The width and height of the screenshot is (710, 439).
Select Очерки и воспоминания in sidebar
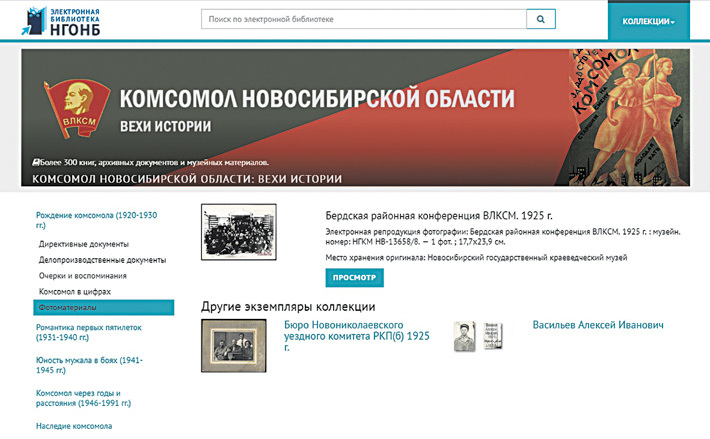(82, 276)
